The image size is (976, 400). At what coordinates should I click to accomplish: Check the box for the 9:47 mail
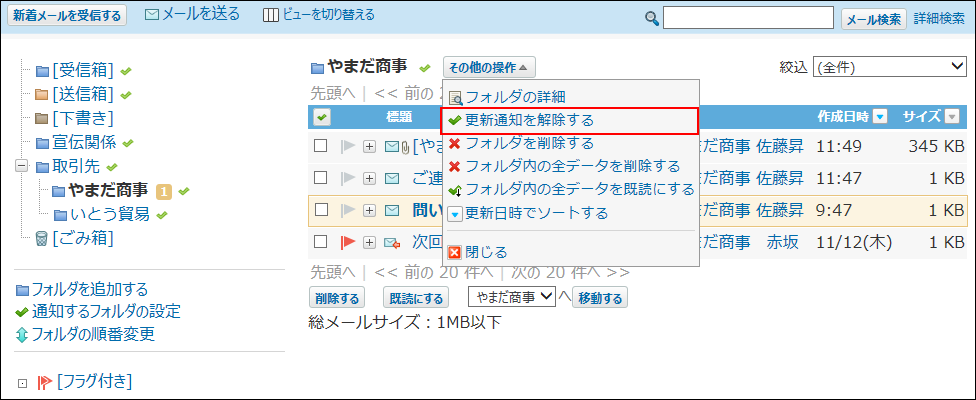[x=321, y=210]
